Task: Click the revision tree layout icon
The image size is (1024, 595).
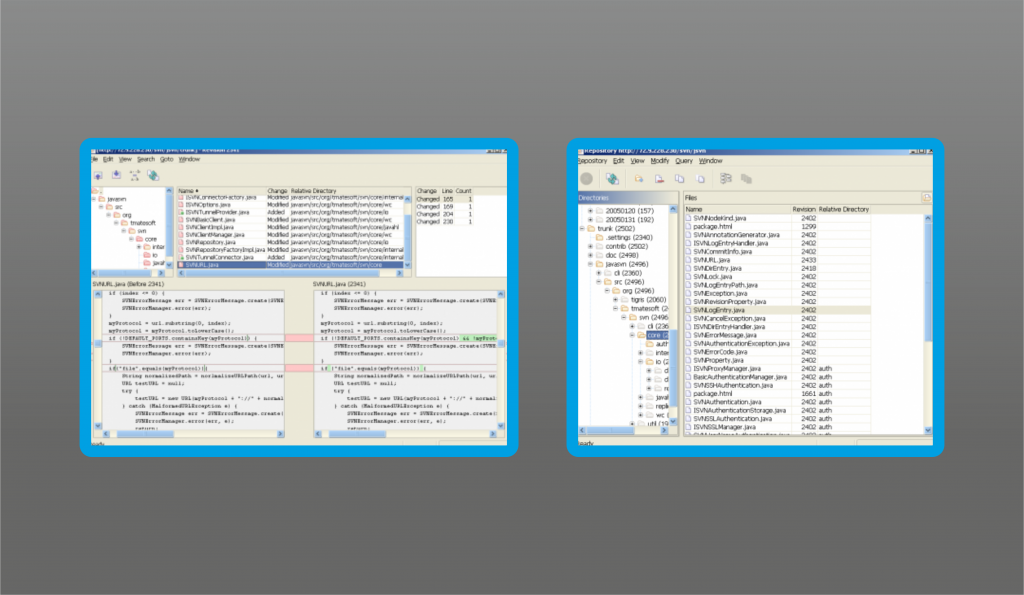Action: pyautogui.click(x=726, y=178)
